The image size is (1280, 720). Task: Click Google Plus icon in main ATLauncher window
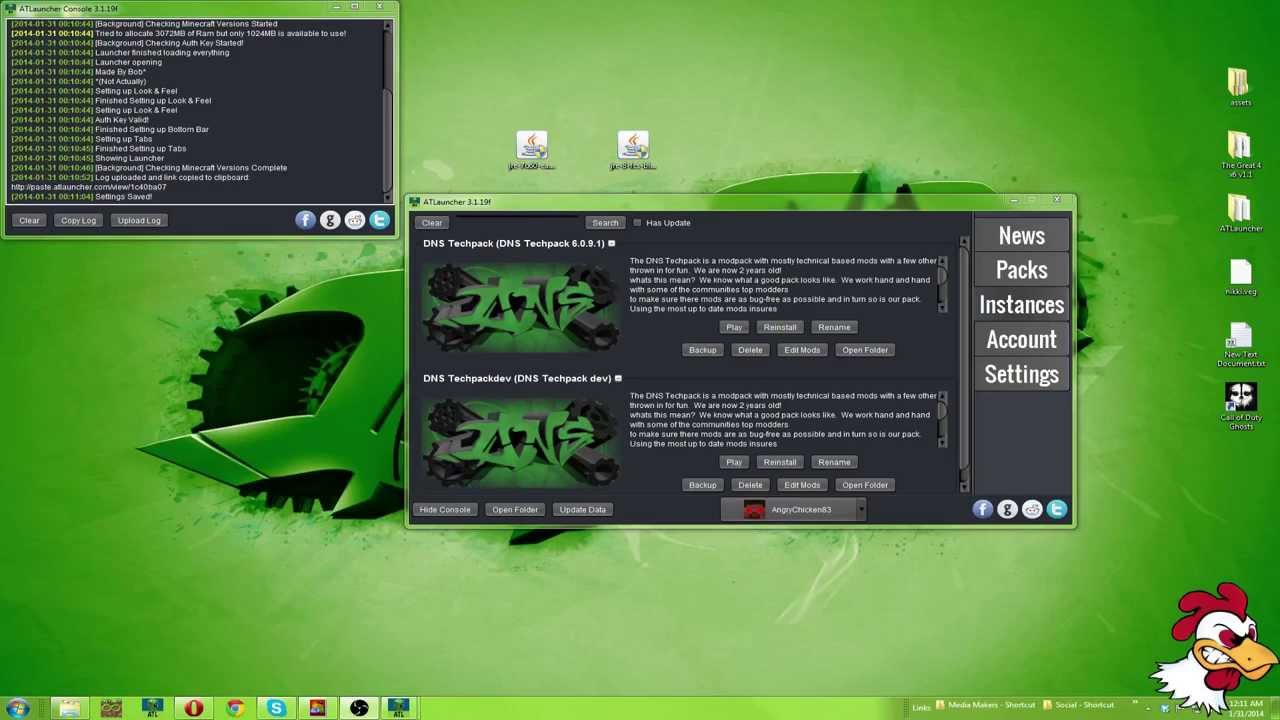(x=1007, y=510)
